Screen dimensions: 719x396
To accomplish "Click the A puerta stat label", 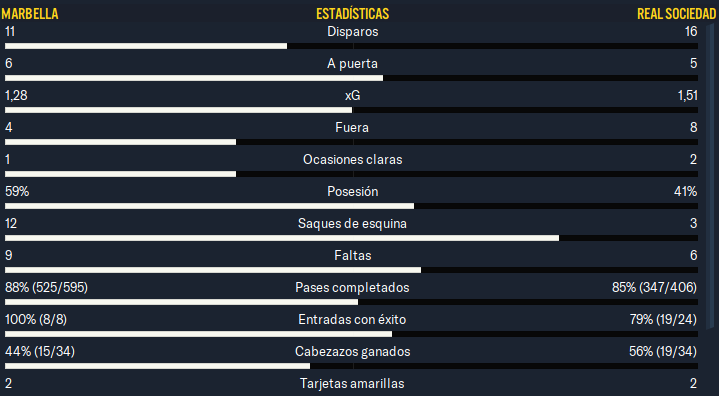I will [x=352, y=64].
